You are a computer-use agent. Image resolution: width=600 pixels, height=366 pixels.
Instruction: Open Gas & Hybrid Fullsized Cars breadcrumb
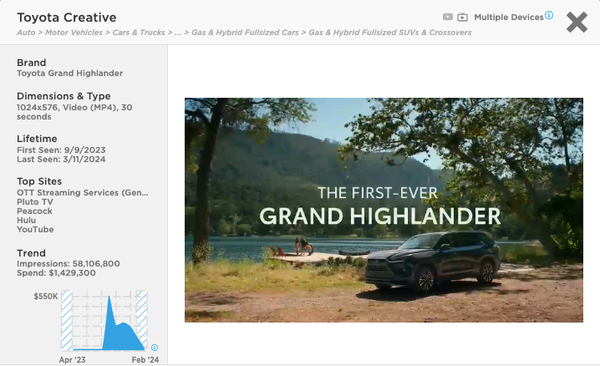(x=245, y=33)
